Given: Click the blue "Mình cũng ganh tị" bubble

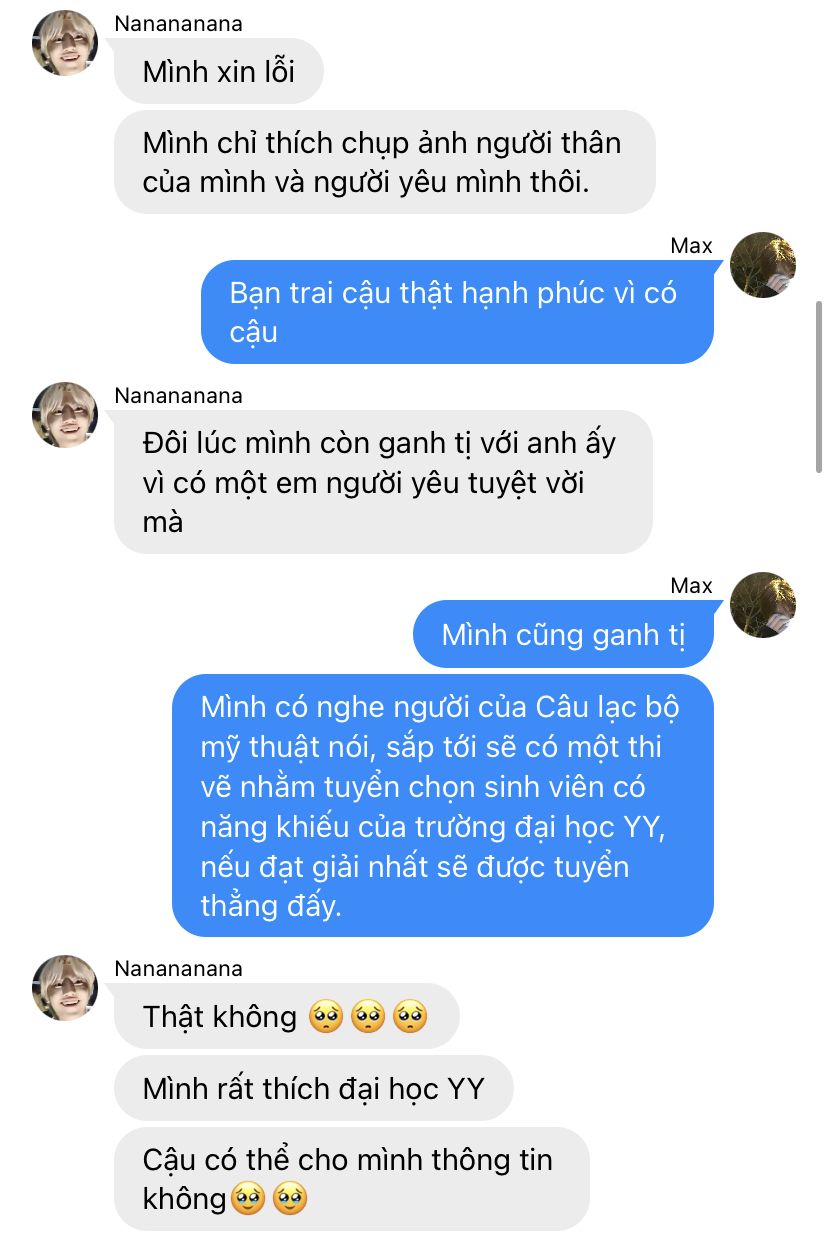Looking at the screenshot, I should click(563, 634).
